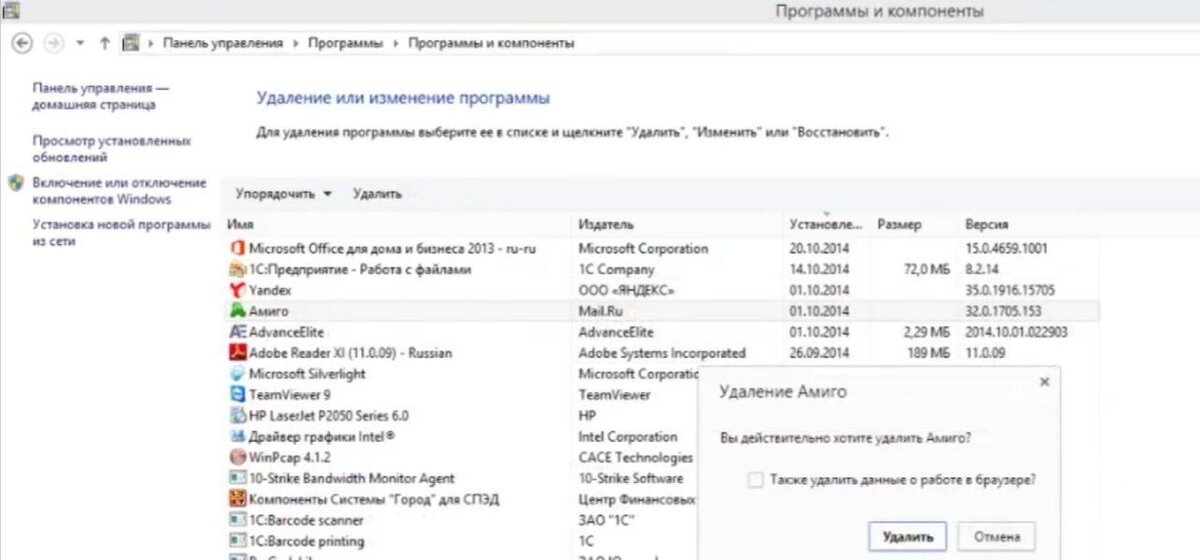Click the Forward navigation arrow
Screen dimensions: 1200x560
pyautogui.click(x=54, y=43)
